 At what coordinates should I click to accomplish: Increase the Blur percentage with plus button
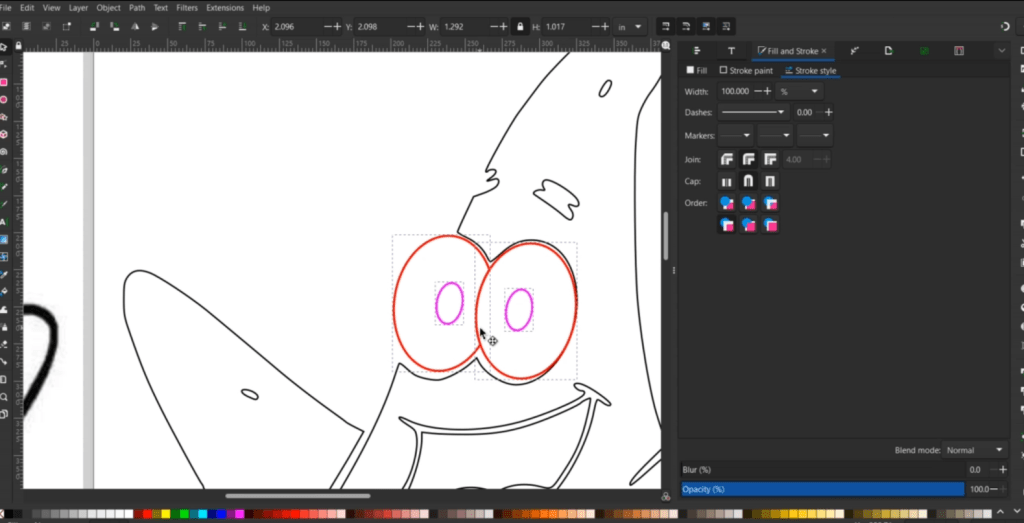1002,470
